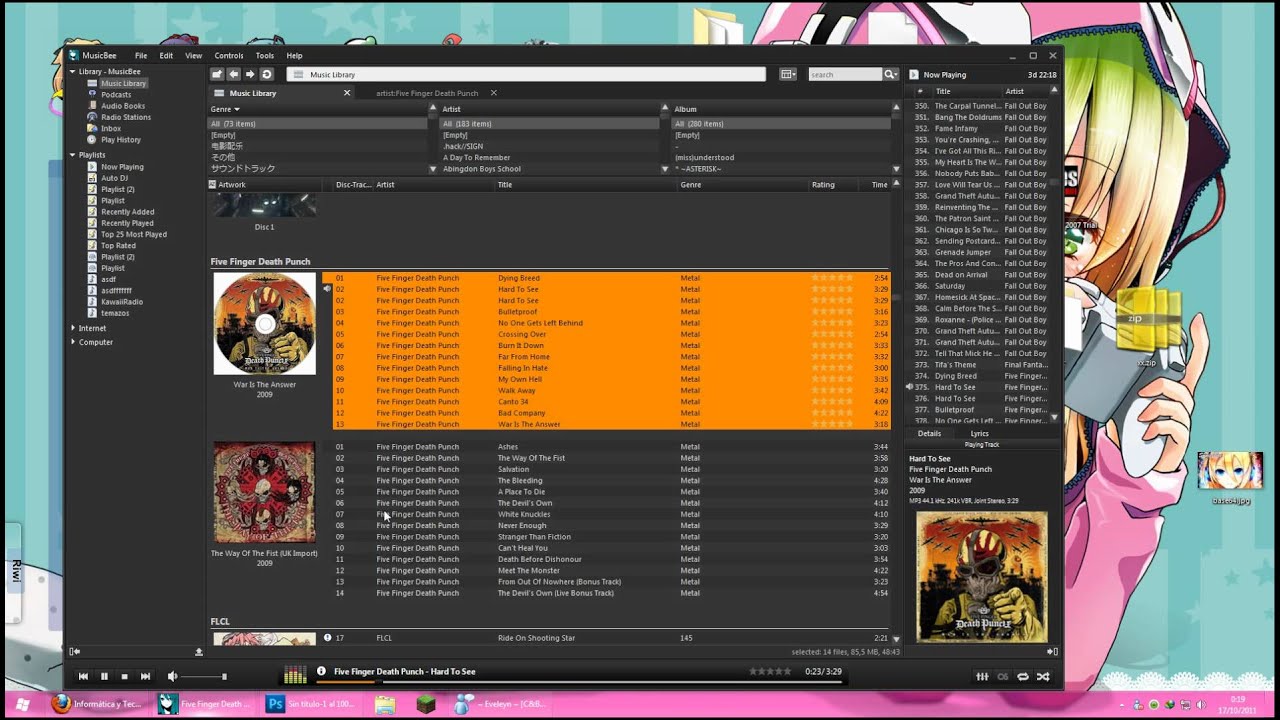Click the navigate back arrow button
The width and height of the screenshot is (1280, 720).
[x=233, y=74]
